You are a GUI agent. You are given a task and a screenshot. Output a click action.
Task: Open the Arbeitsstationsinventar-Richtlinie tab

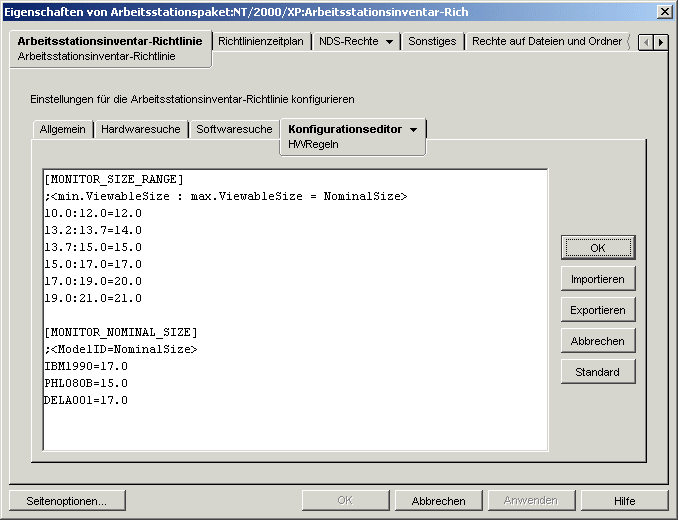pyautogui.click(x=110, y=48)
